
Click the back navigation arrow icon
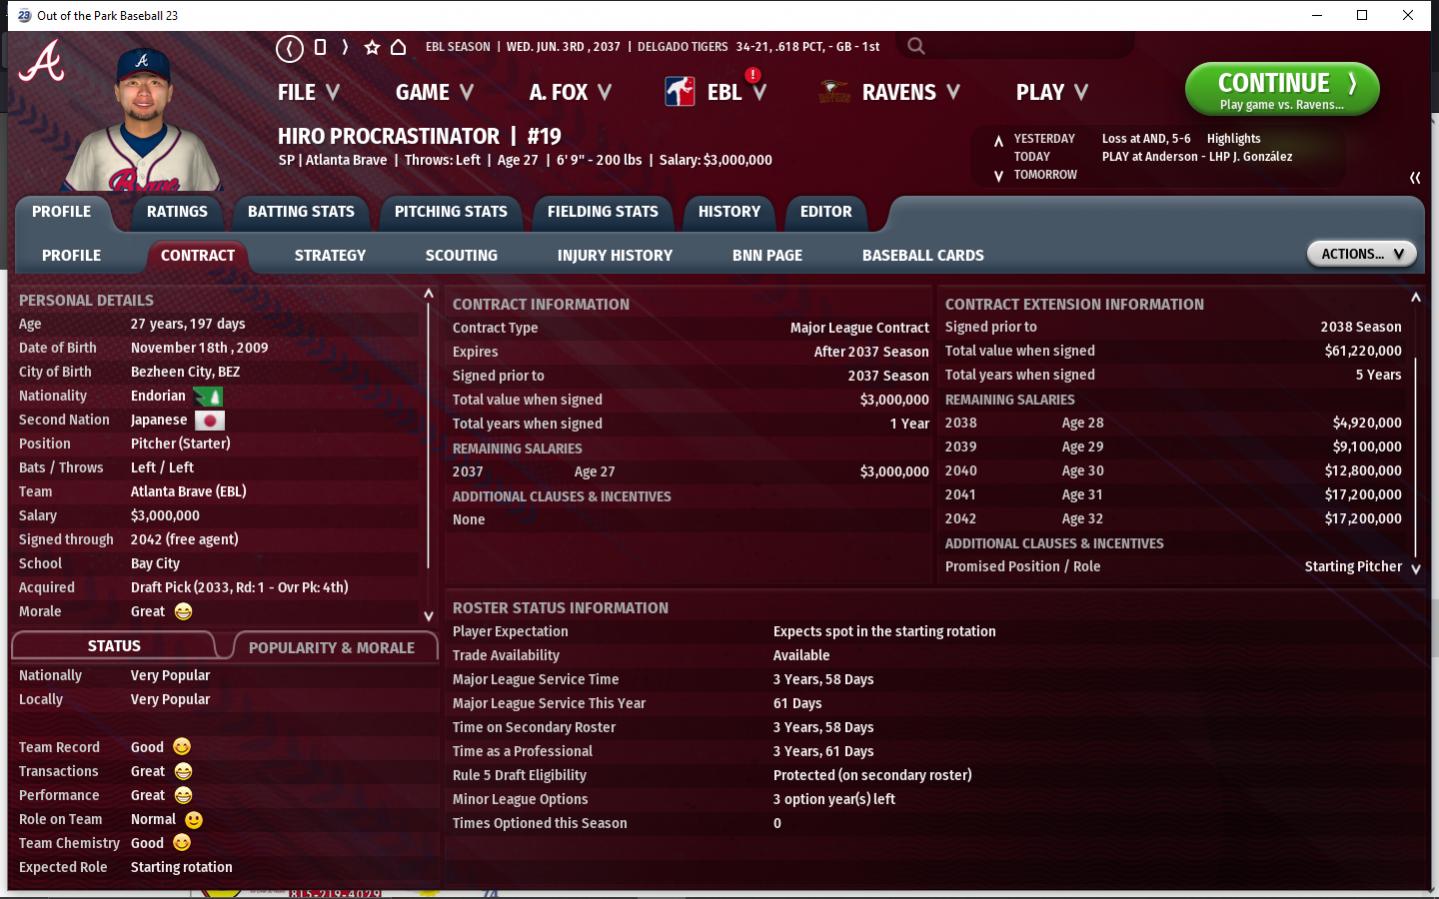(x=289, y=47)
